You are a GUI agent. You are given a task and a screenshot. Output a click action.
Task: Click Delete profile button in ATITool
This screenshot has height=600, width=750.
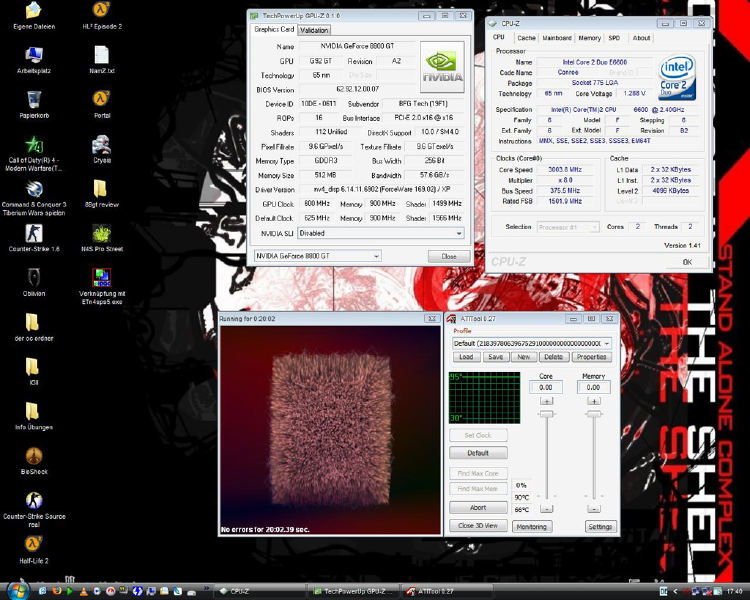click(x=553, y=357)
